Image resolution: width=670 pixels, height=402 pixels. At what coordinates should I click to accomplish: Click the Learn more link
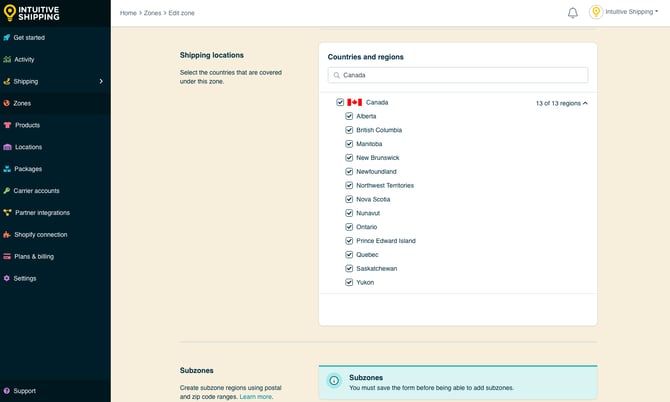[255, 397]
